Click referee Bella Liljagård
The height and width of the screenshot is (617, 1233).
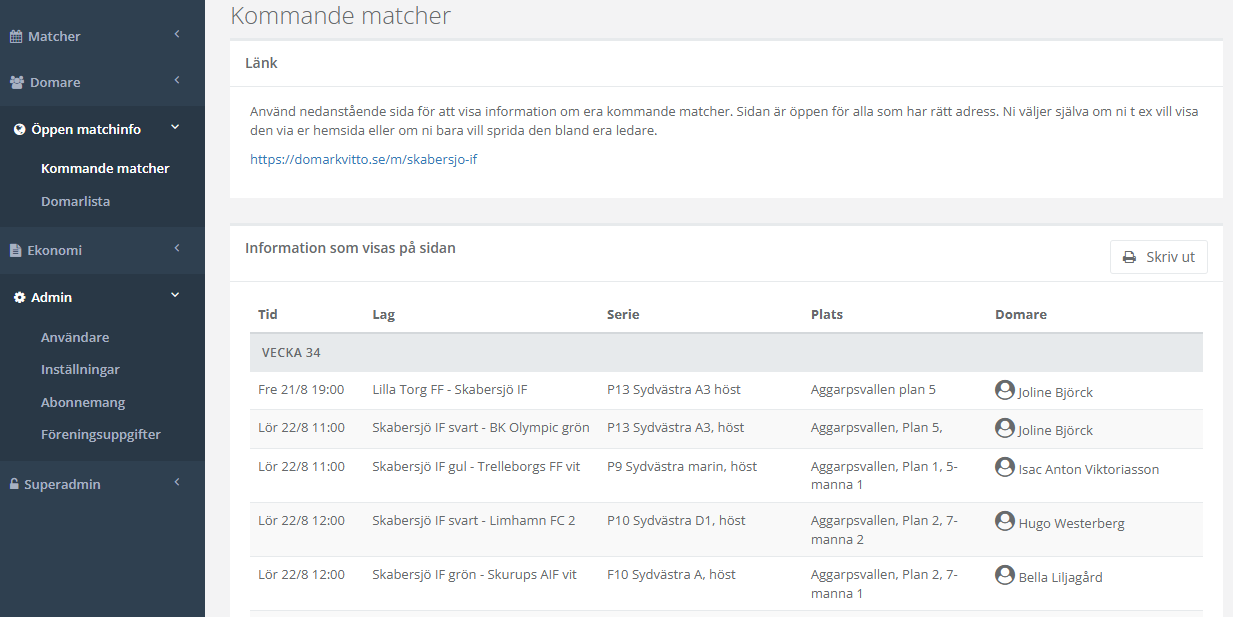tap(1060, 577)
